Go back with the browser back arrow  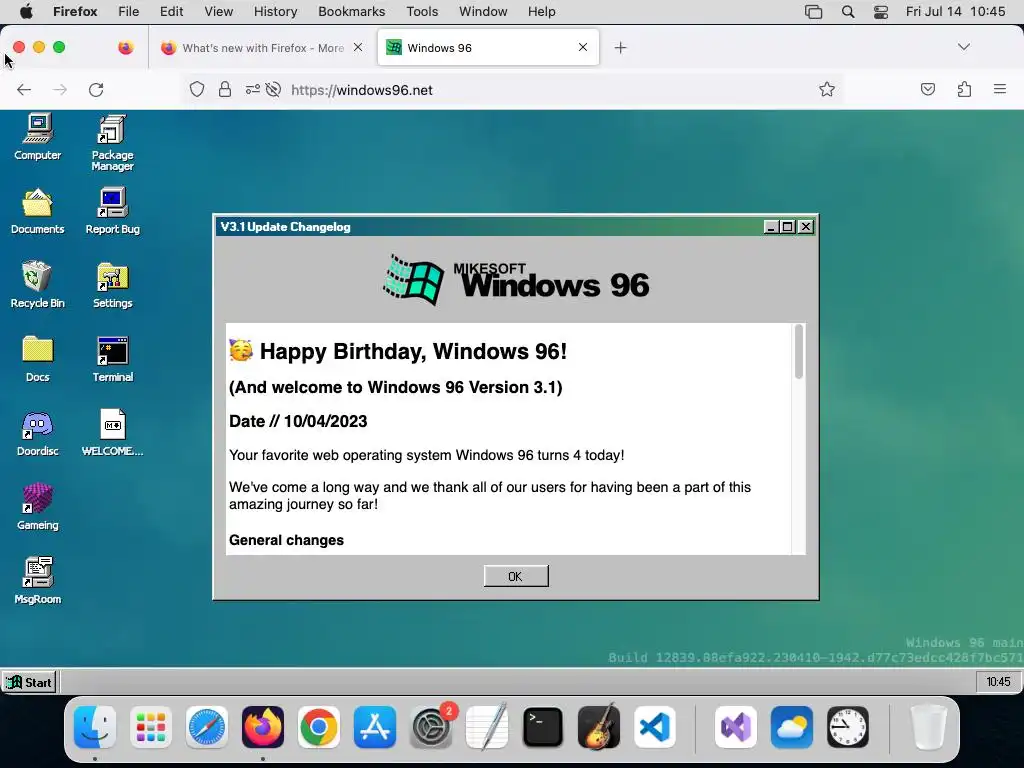(x=24, y=89)
